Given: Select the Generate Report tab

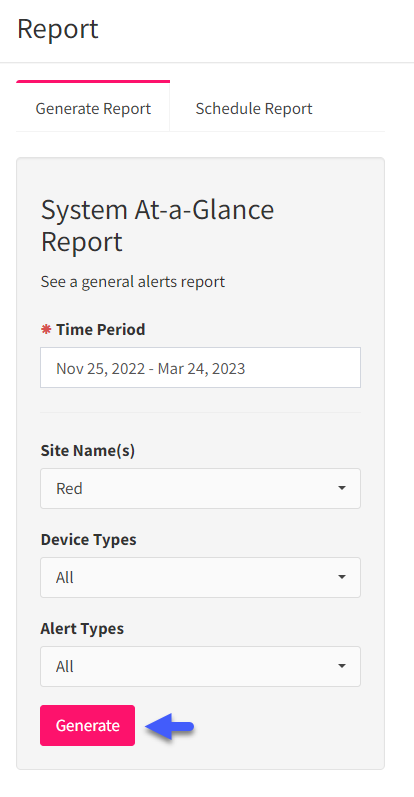Looking at the screenshot, I should [93, 109].
